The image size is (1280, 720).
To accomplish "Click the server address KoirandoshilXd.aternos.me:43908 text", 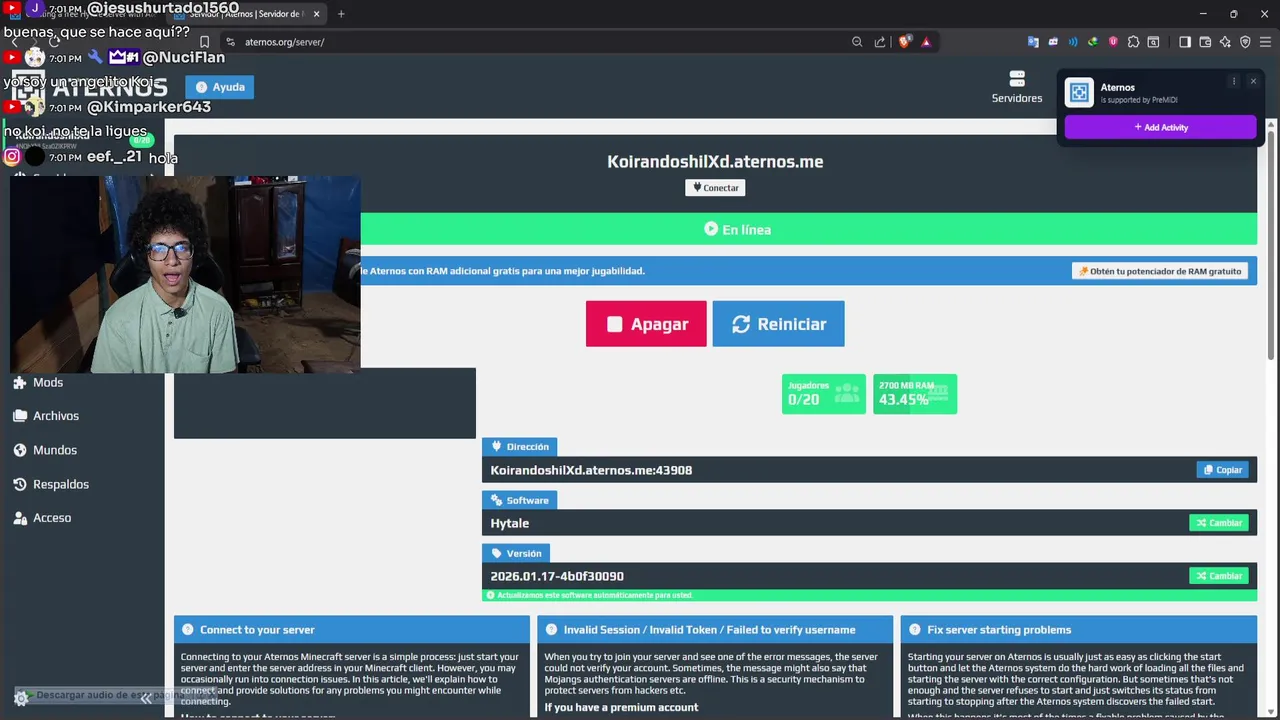I will coord(591,470).
